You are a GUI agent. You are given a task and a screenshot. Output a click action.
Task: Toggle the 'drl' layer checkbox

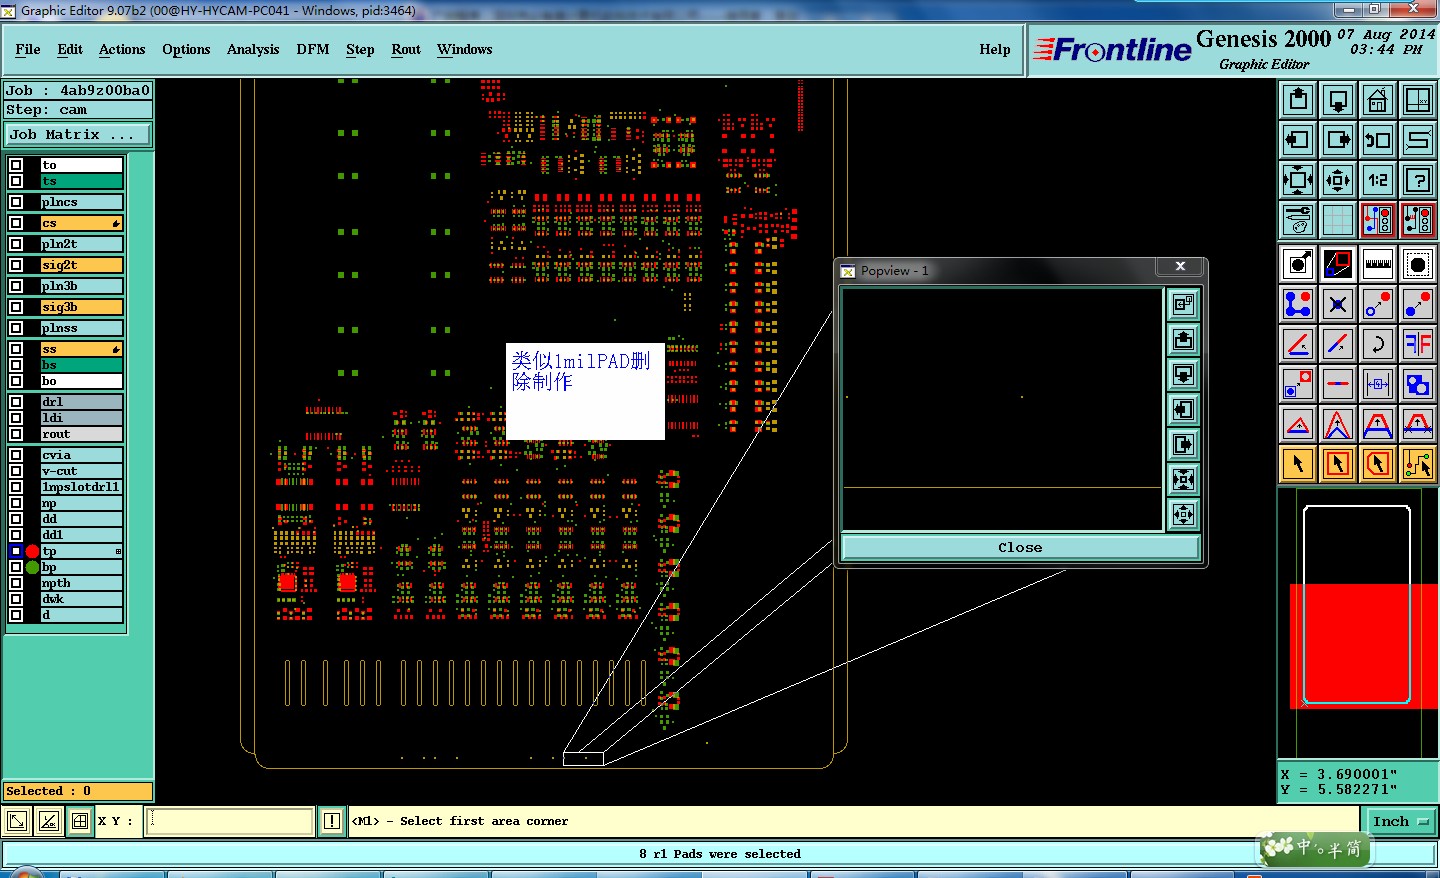tap(16, 402)
